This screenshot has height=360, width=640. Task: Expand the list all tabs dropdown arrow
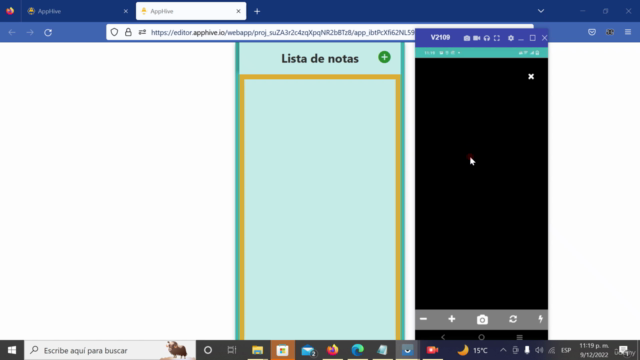click(x=541, y=11)
